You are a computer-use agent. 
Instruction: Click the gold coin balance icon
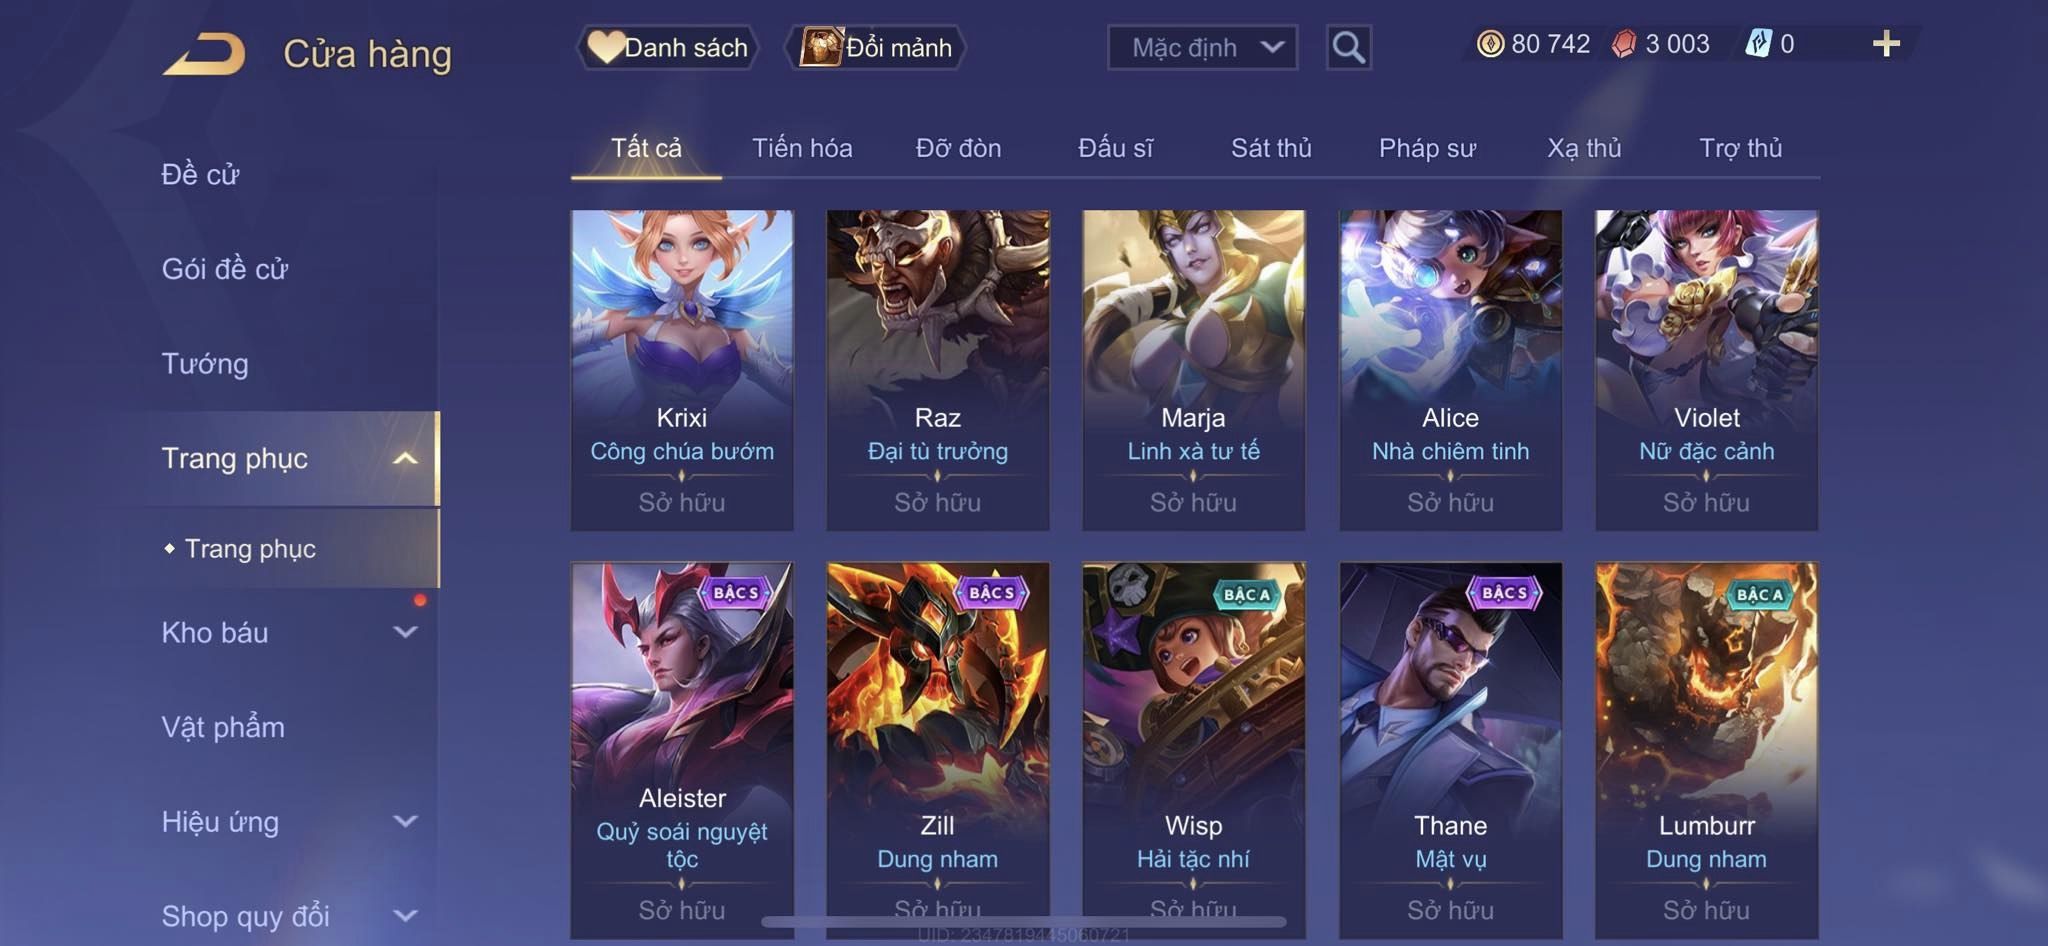coord(1490,44)
